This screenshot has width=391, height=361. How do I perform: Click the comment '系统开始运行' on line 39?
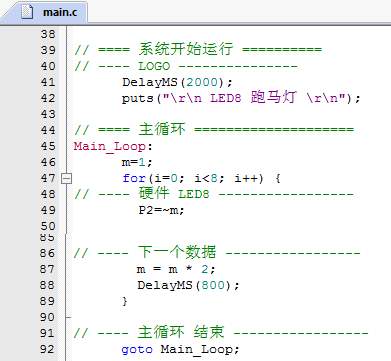click(x=186, y=50)
